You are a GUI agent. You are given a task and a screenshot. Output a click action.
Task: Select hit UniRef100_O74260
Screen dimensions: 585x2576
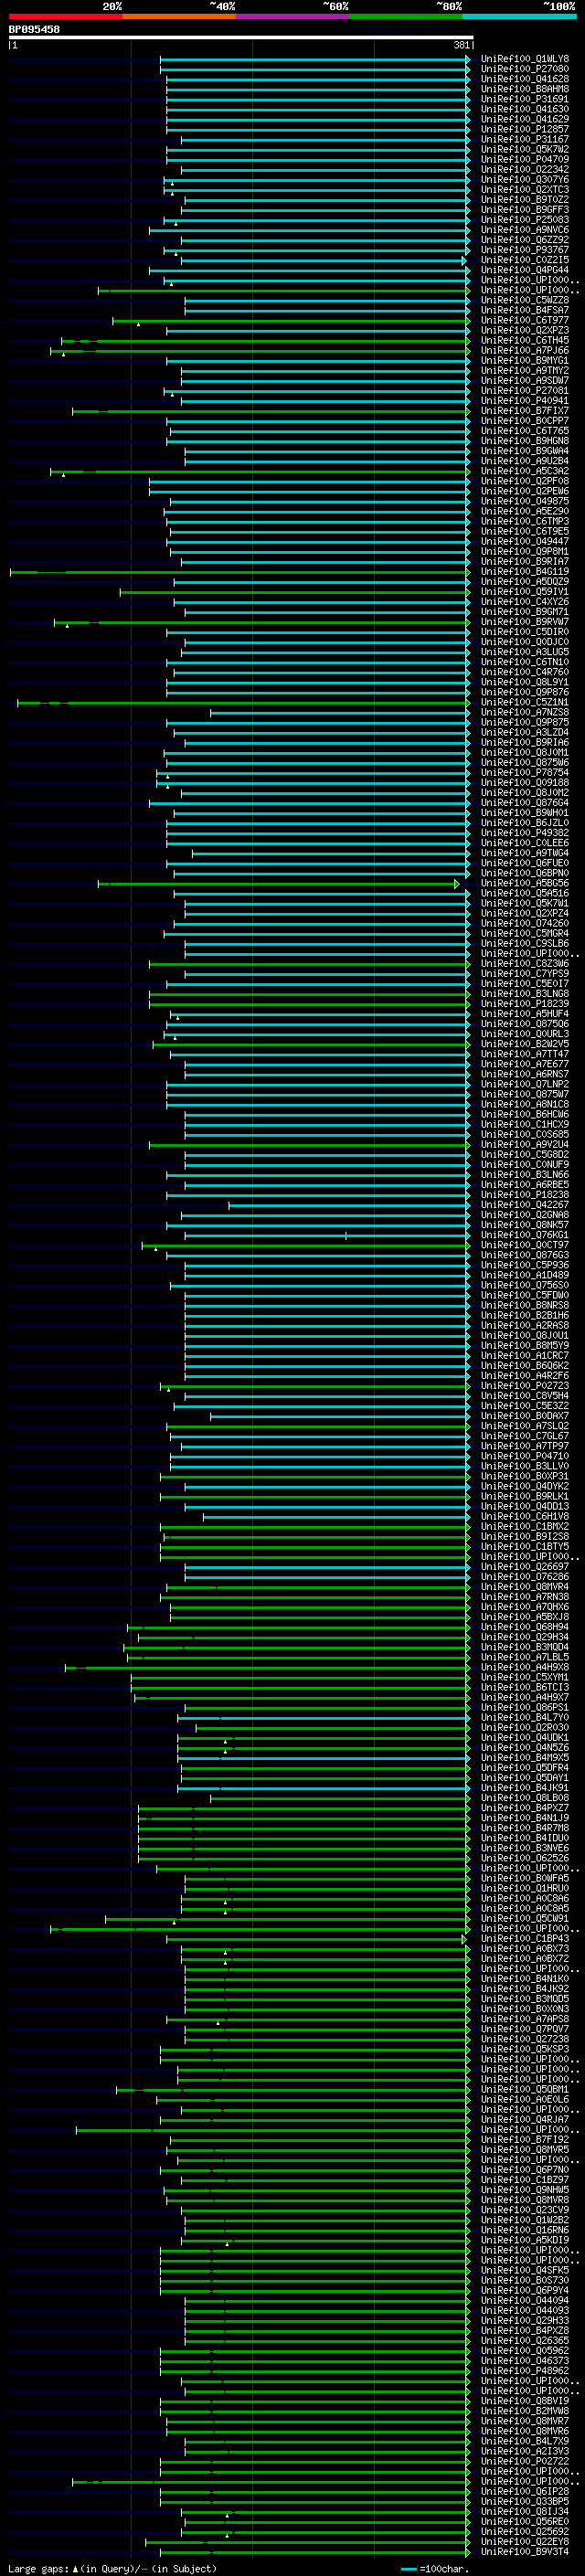click(524, 924)
